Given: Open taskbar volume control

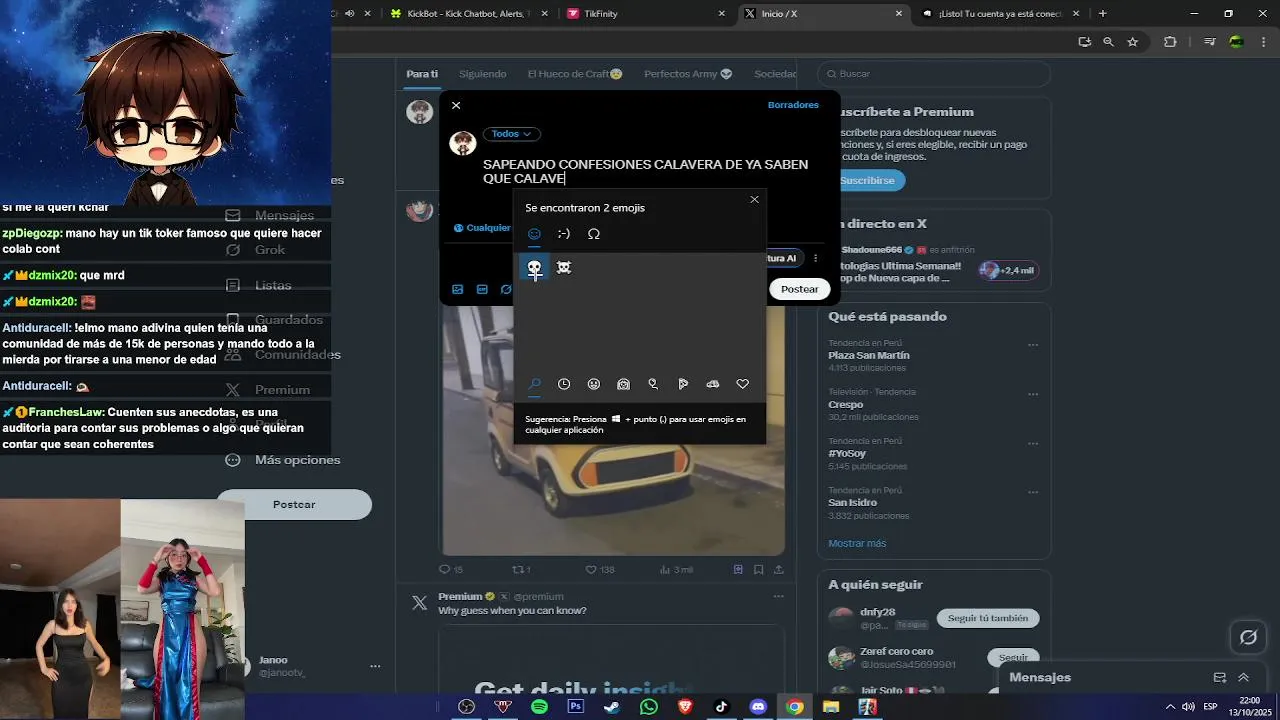Looking at the screenshot, I should pyautogui.click(x=1188, y=707).
